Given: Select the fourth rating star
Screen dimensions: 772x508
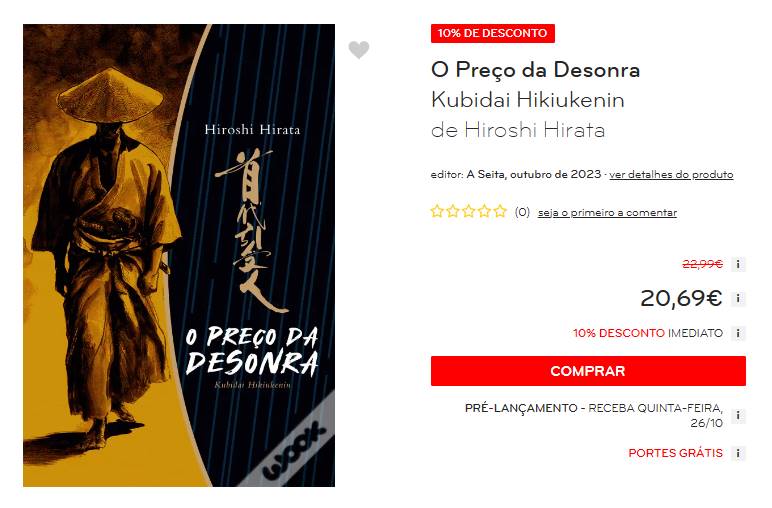Looking at the screenshot, I should [x=484, y=212].
